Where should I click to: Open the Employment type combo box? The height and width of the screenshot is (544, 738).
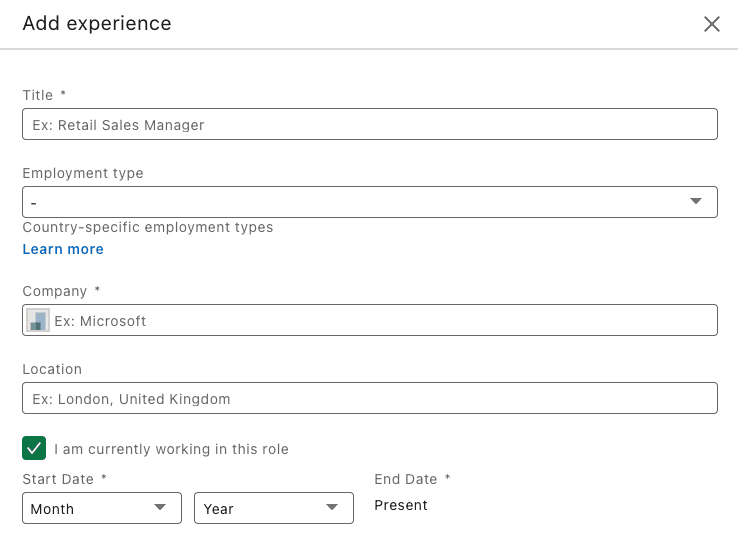(x=370, y=202)
